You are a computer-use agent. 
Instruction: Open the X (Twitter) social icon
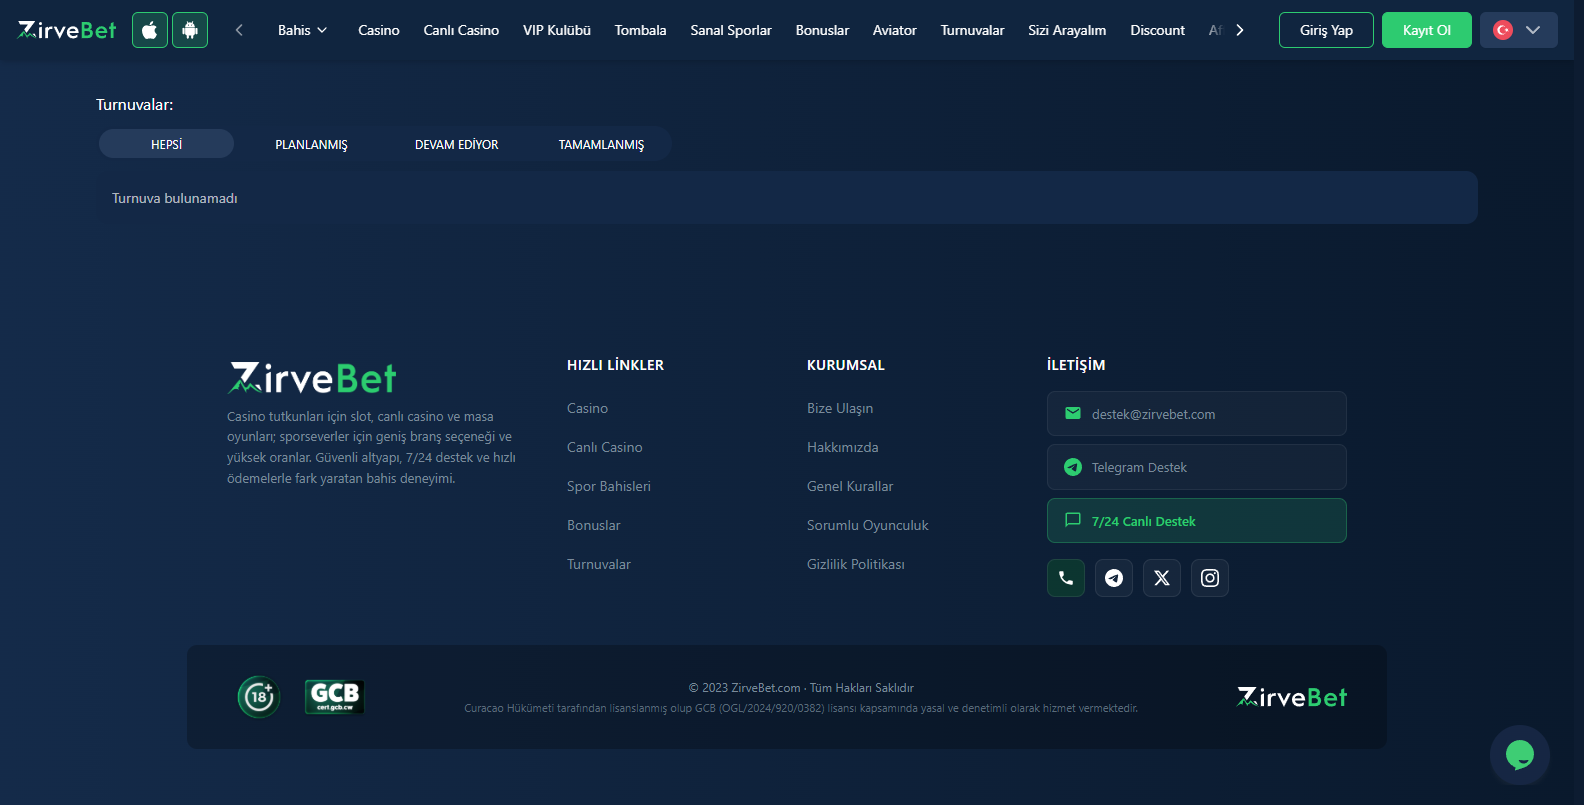tap(1162, 578)
